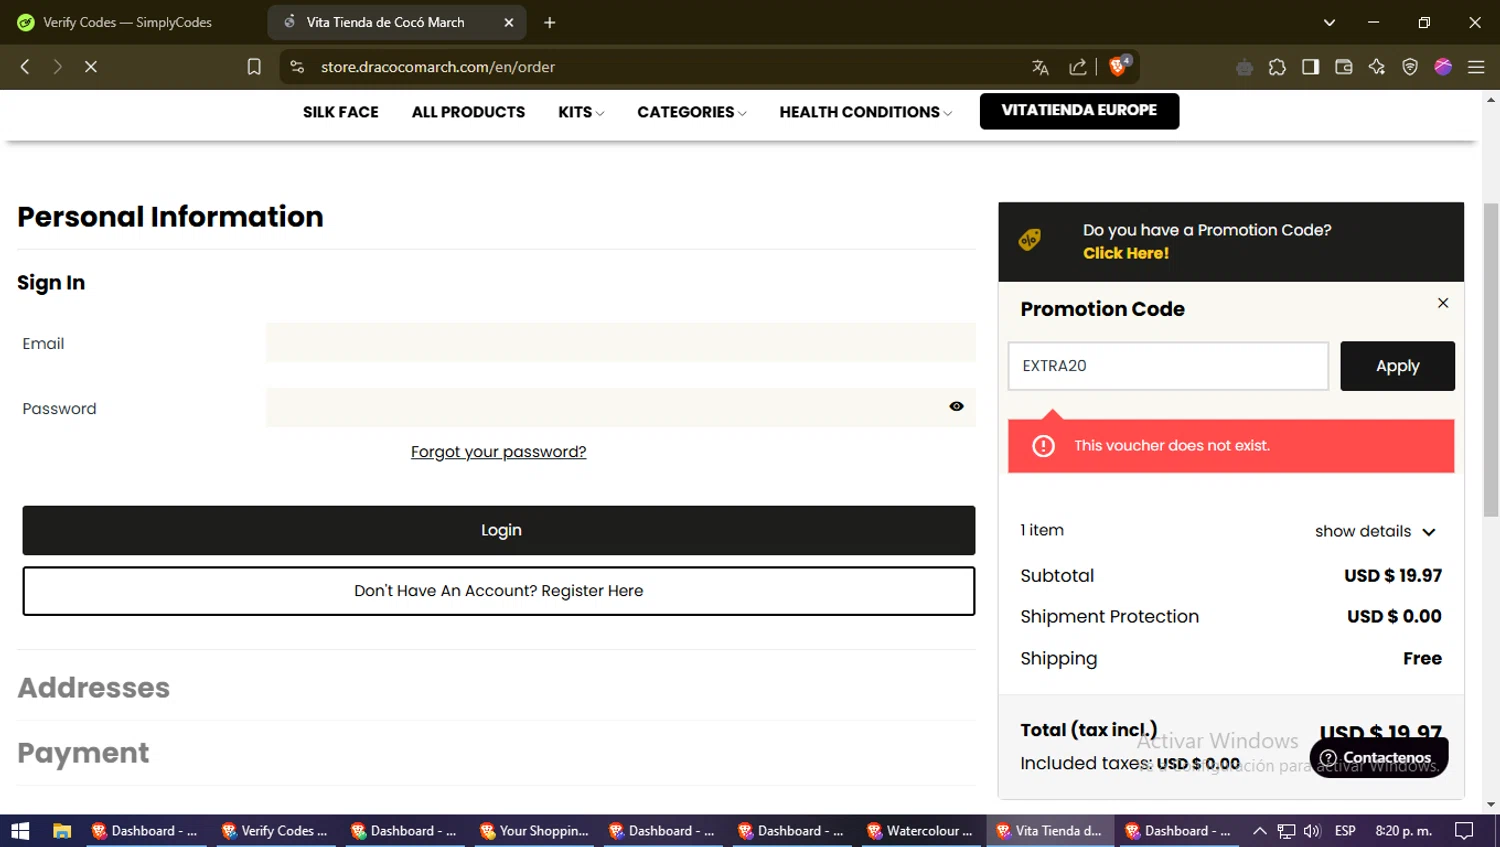Open Forgot your password link

(498, 452)
